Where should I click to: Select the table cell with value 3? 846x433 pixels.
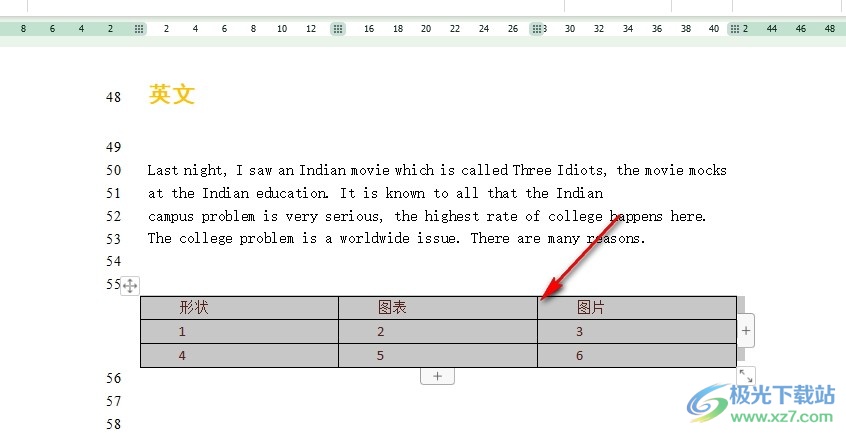click(637, 332)
